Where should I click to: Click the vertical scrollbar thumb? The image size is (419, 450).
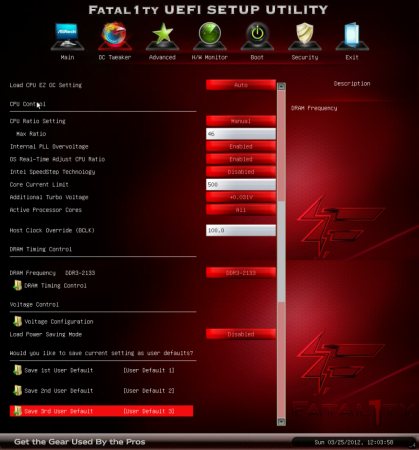click(x=281, y=252)
